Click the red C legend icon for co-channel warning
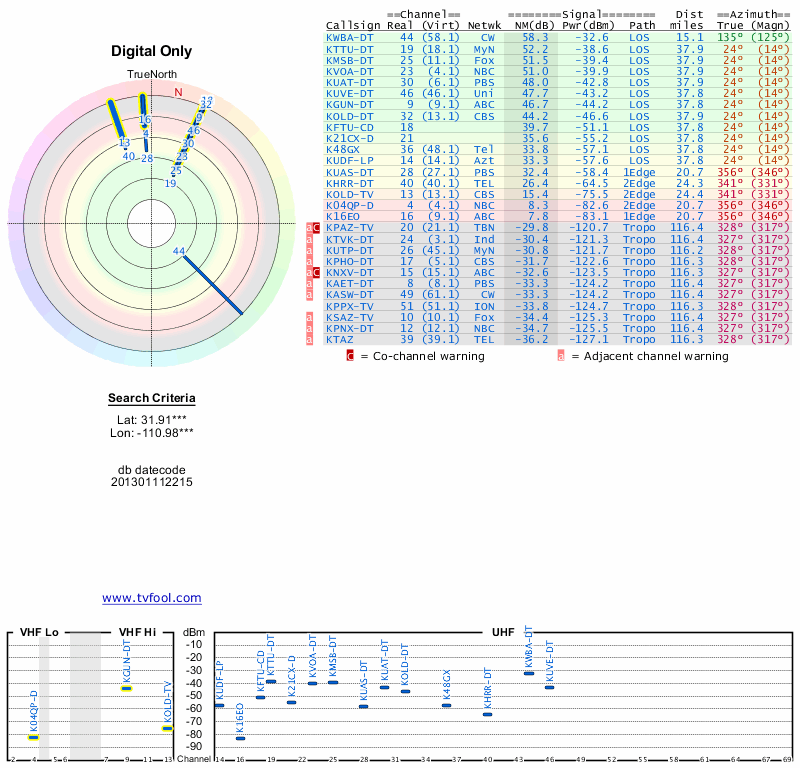Image resolution: width=800 pixels, height=768 pixels. point(350,356)
